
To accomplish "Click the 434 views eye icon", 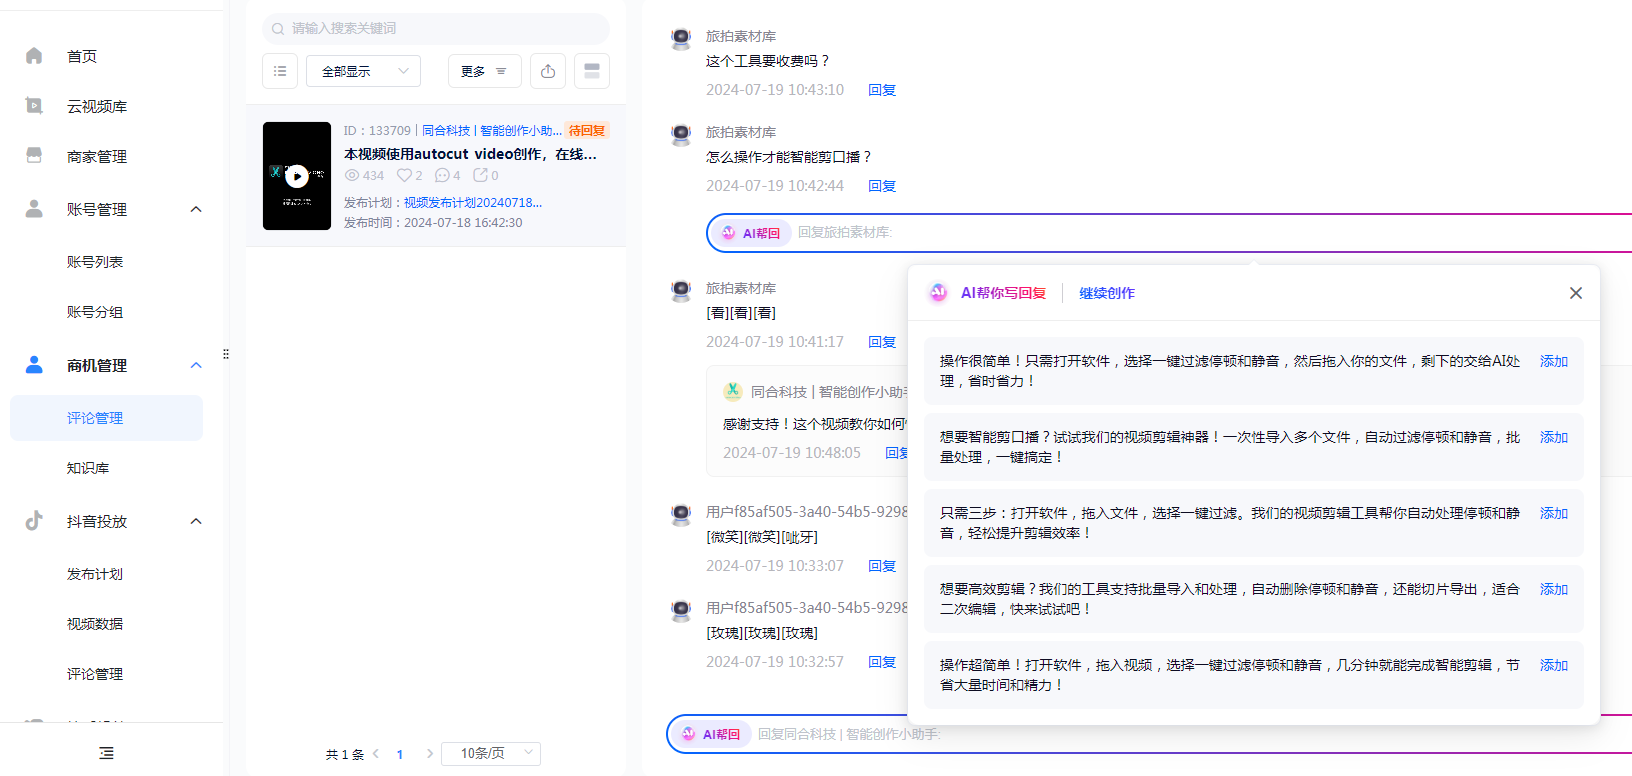I will point(352,175).
